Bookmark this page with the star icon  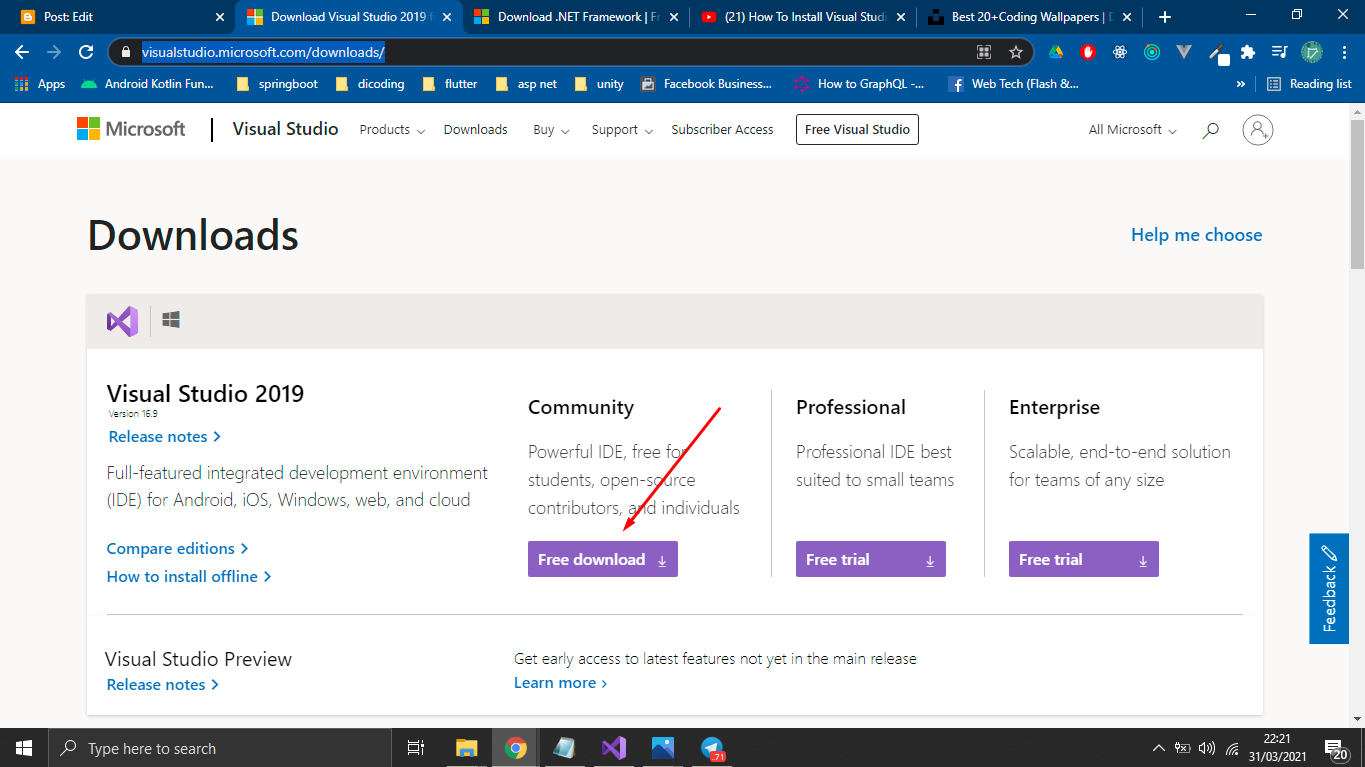point(1015,52)
